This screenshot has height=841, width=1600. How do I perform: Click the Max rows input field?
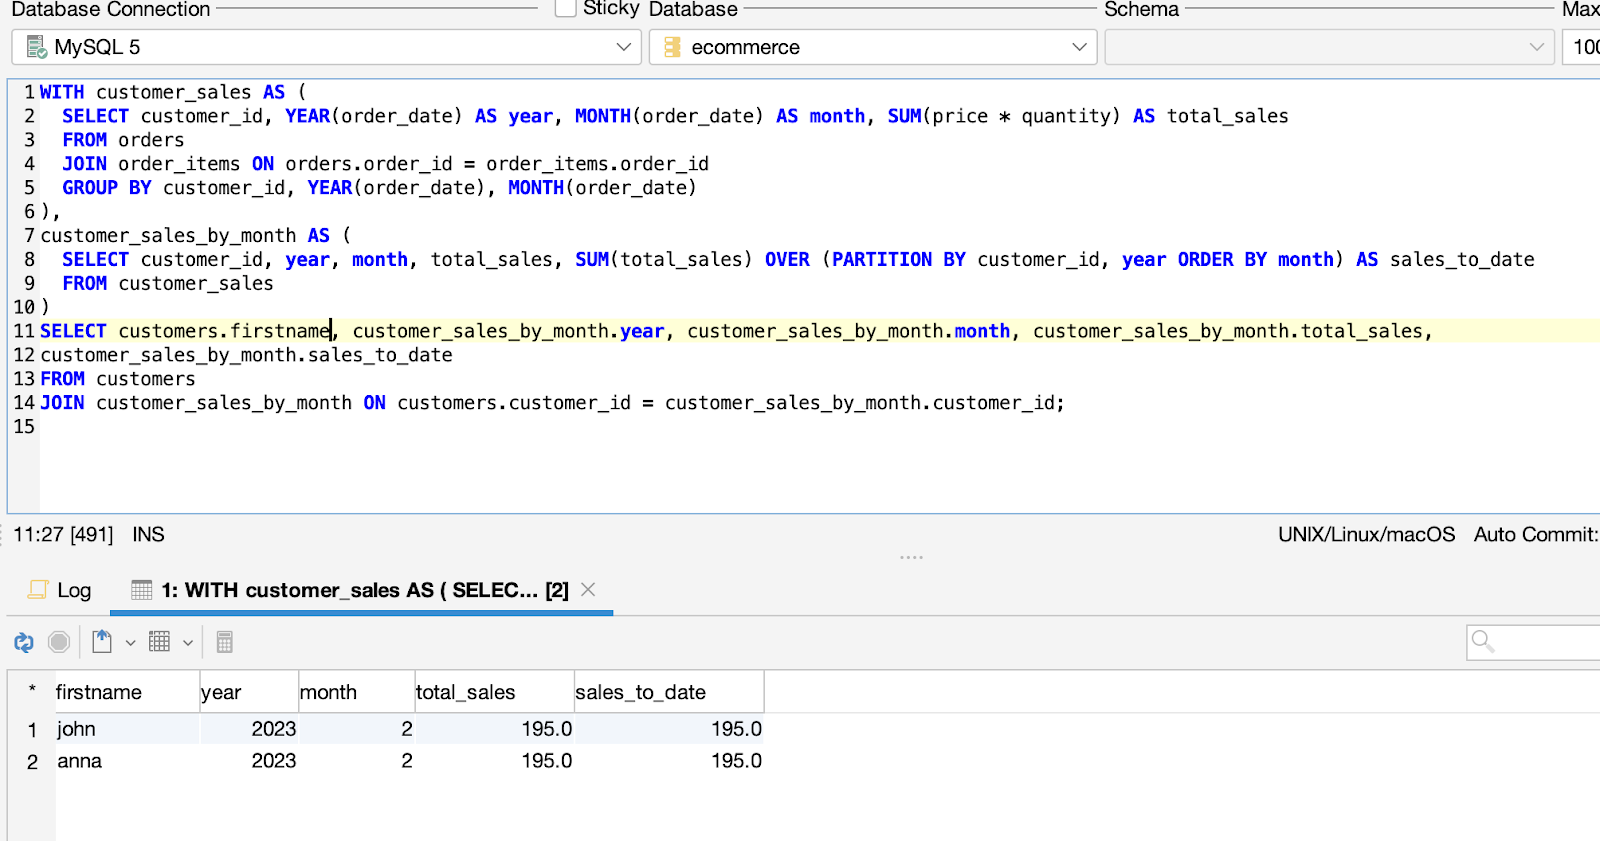coord(1582,47)
